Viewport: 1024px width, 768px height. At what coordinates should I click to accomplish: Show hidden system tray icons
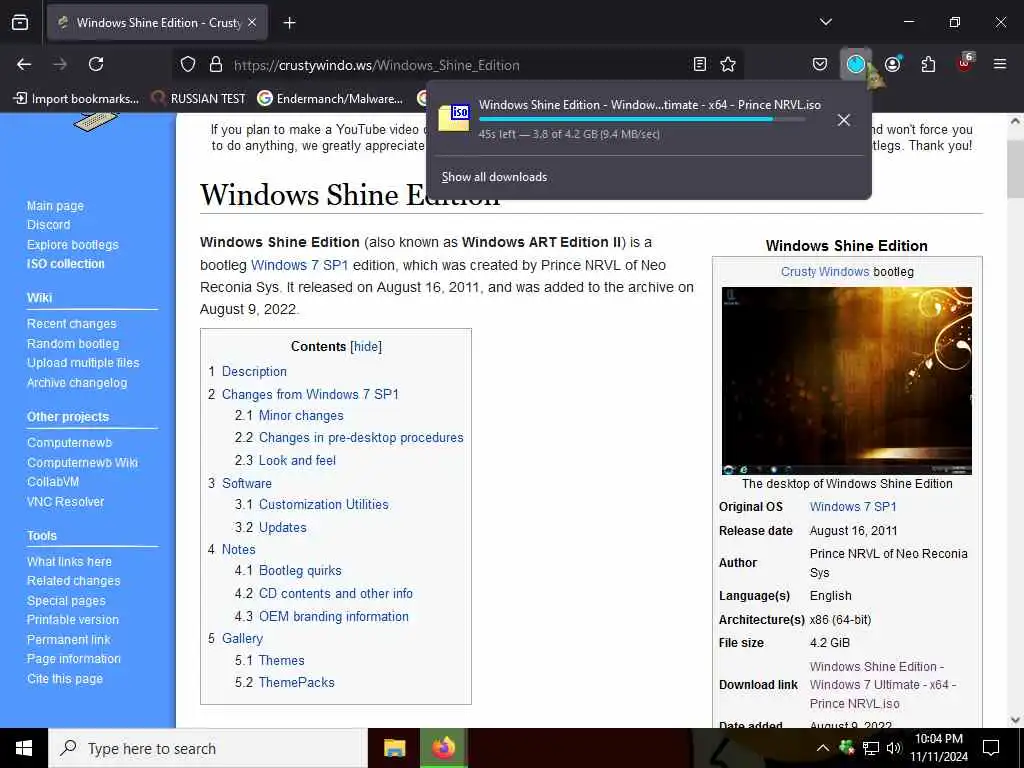pyautogui.click(x=823, y=748)
